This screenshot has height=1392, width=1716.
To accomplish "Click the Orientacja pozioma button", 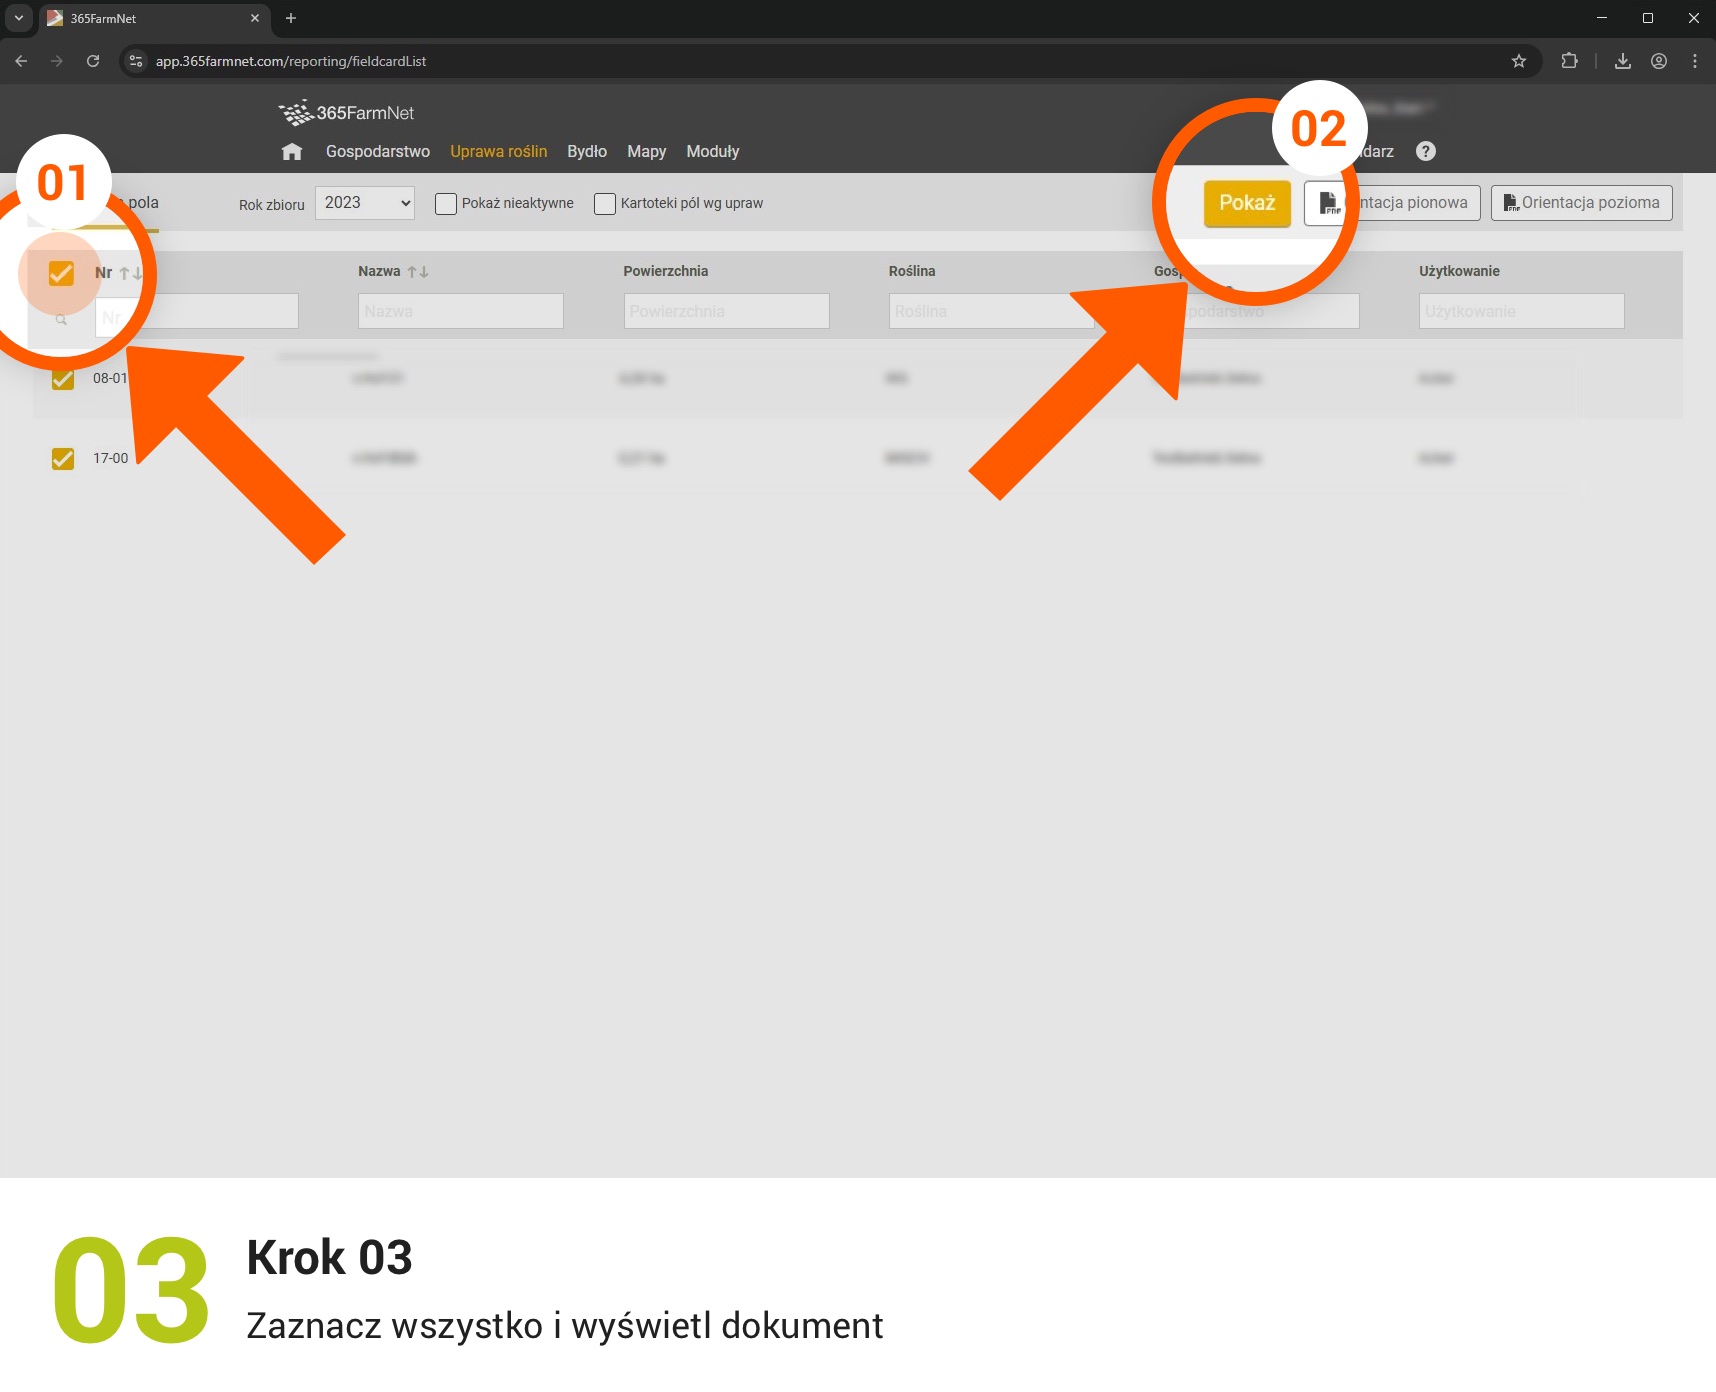I will point(1581,203).
